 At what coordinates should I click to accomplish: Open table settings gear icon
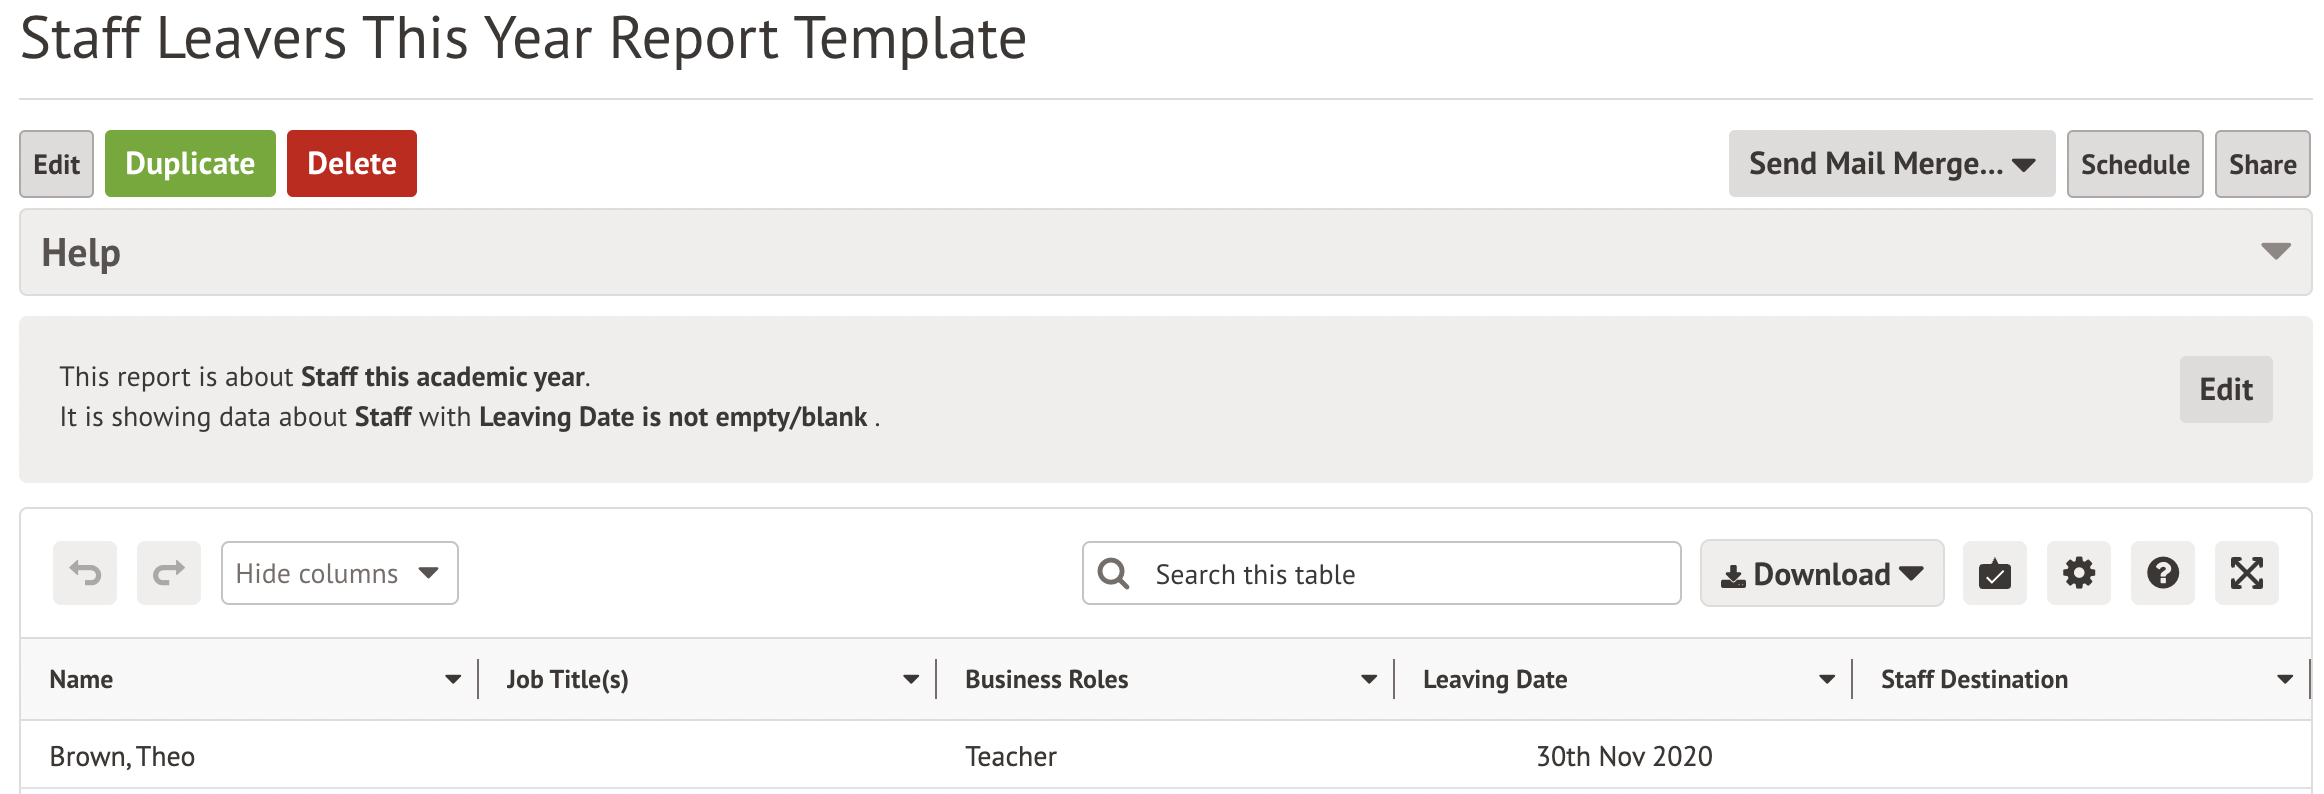pyautogui.click(x=2078, y=574)
